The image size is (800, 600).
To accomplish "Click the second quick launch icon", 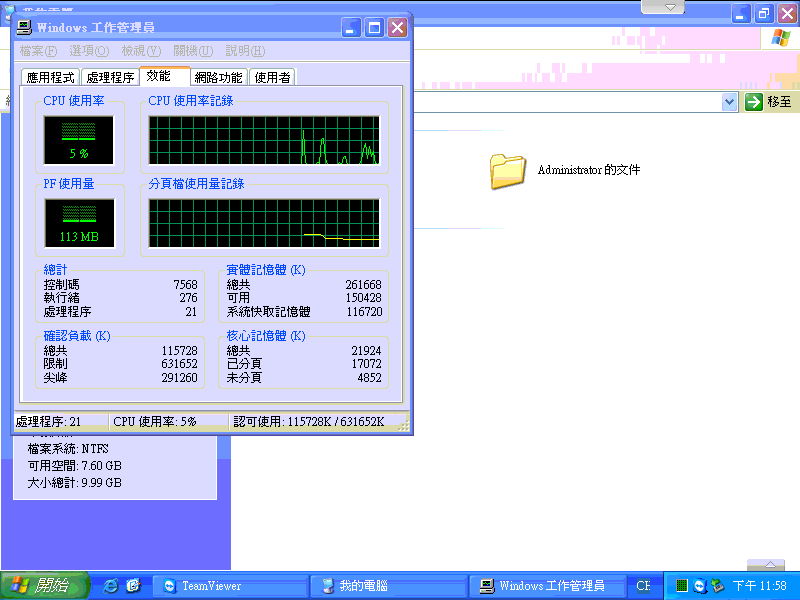I will pyautogui.click(x=133, y=586).
